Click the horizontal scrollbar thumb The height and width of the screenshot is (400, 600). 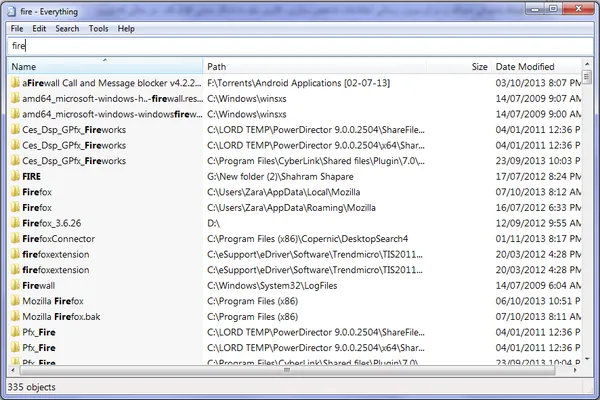pos(287,370)
